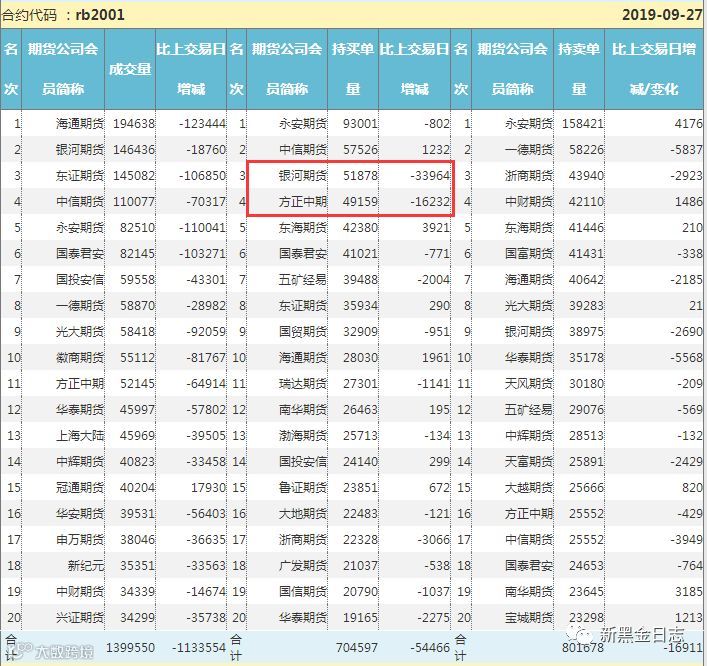Select 兴证期货 in volume ranking
Screen dimensions: 707x666
[x=80, y=618]
